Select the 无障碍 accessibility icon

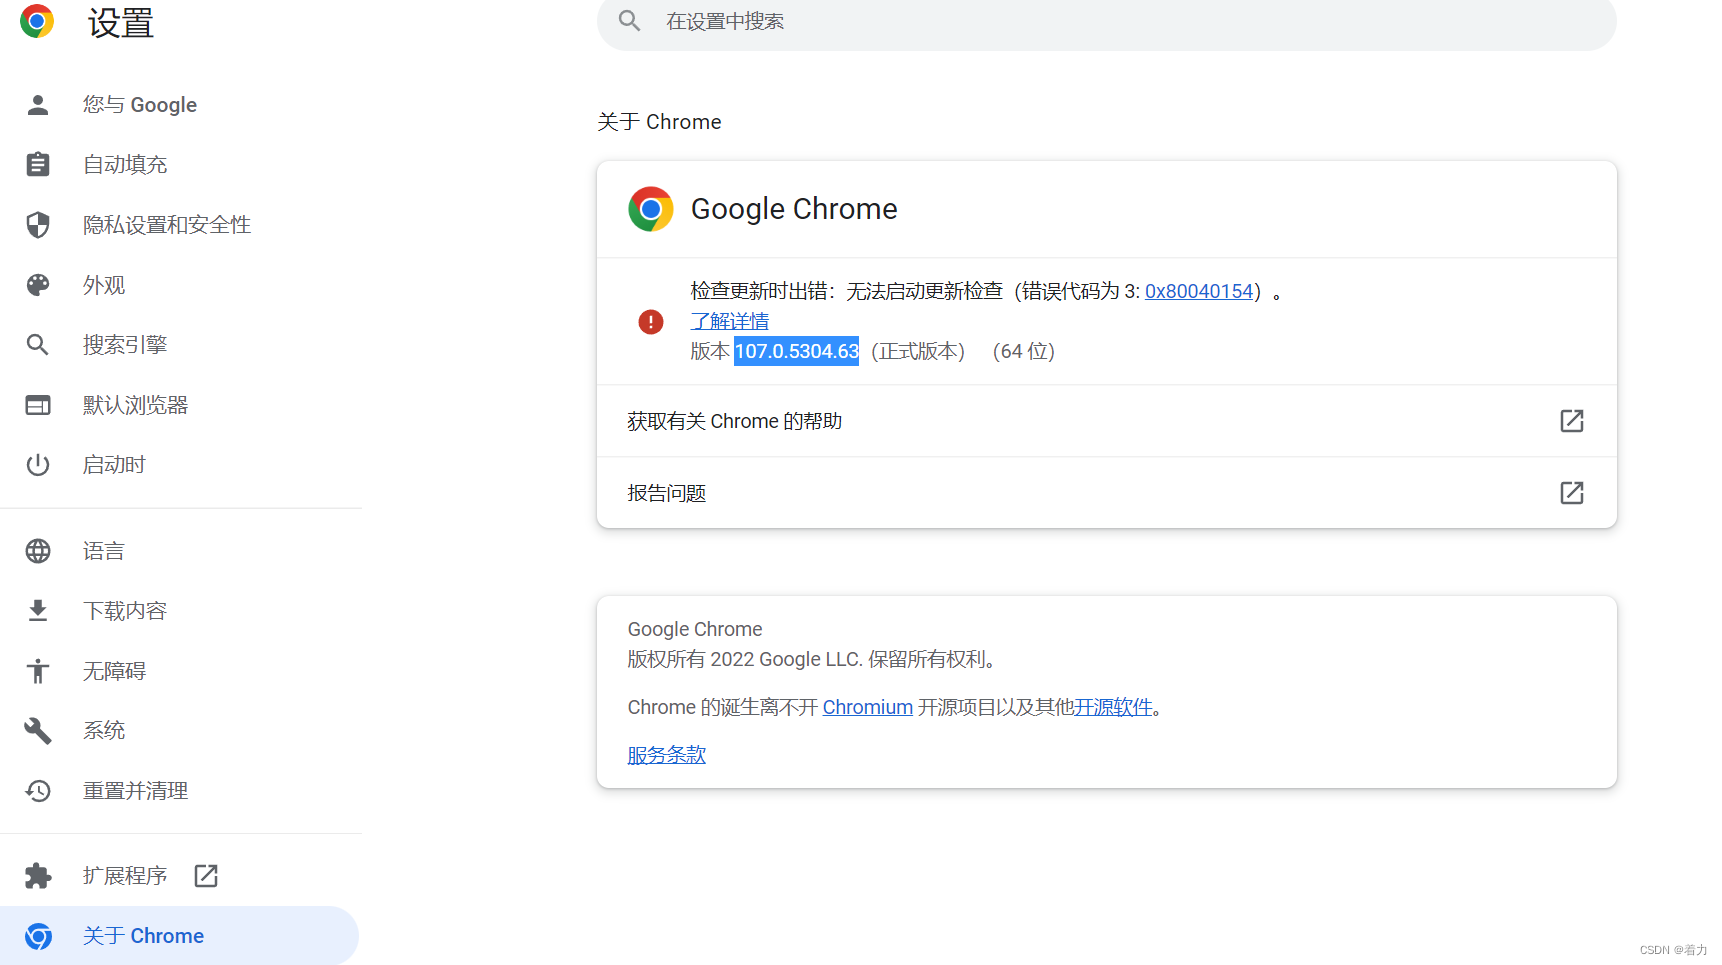(37, 670)
